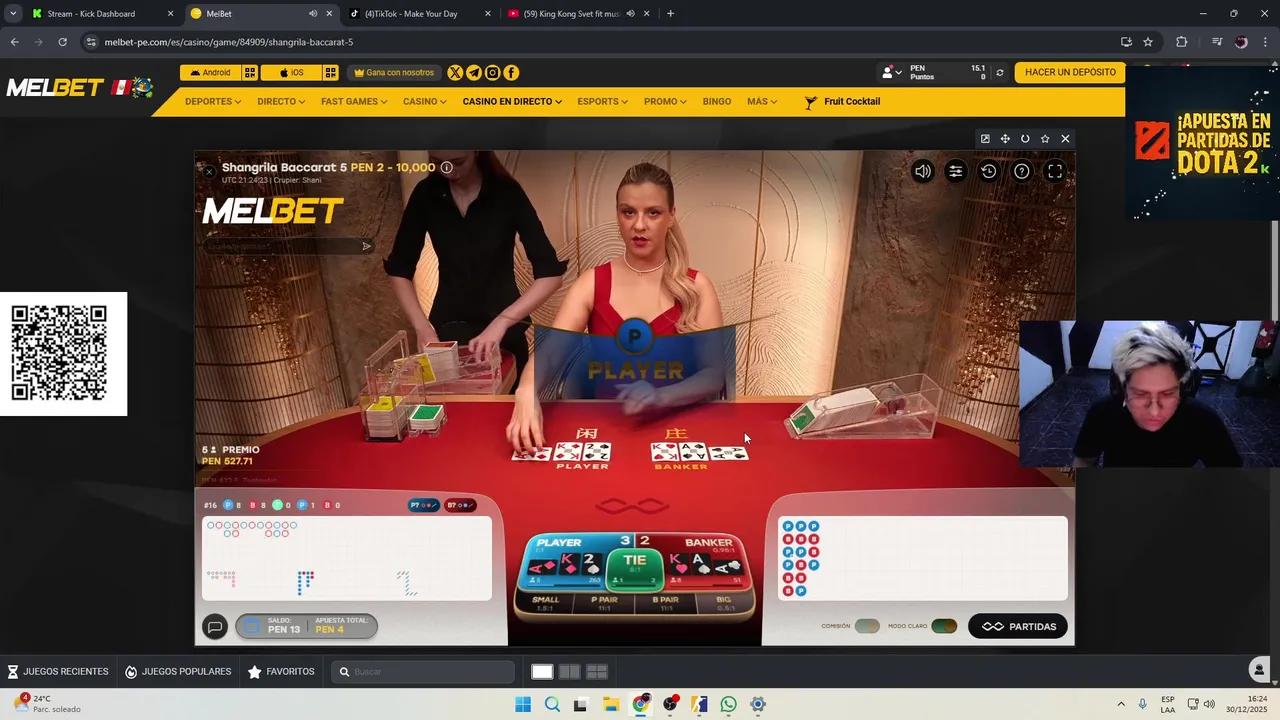1280x720 pixels.
Task: Place a bet on Player
Action: pyautogui.click(x=567, y=561)
